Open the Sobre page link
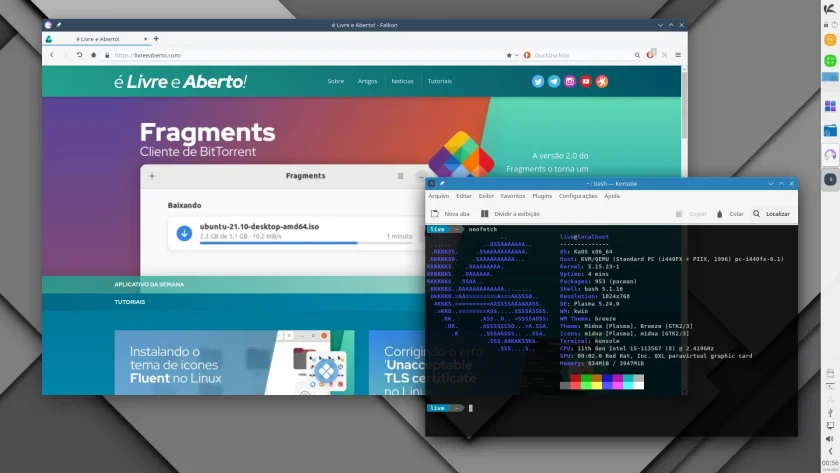Screen dimensions: 840x473 click(336, 81)
